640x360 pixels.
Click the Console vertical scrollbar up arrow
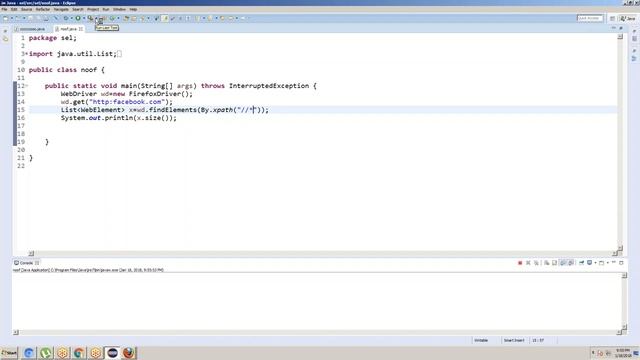(624, 276)
